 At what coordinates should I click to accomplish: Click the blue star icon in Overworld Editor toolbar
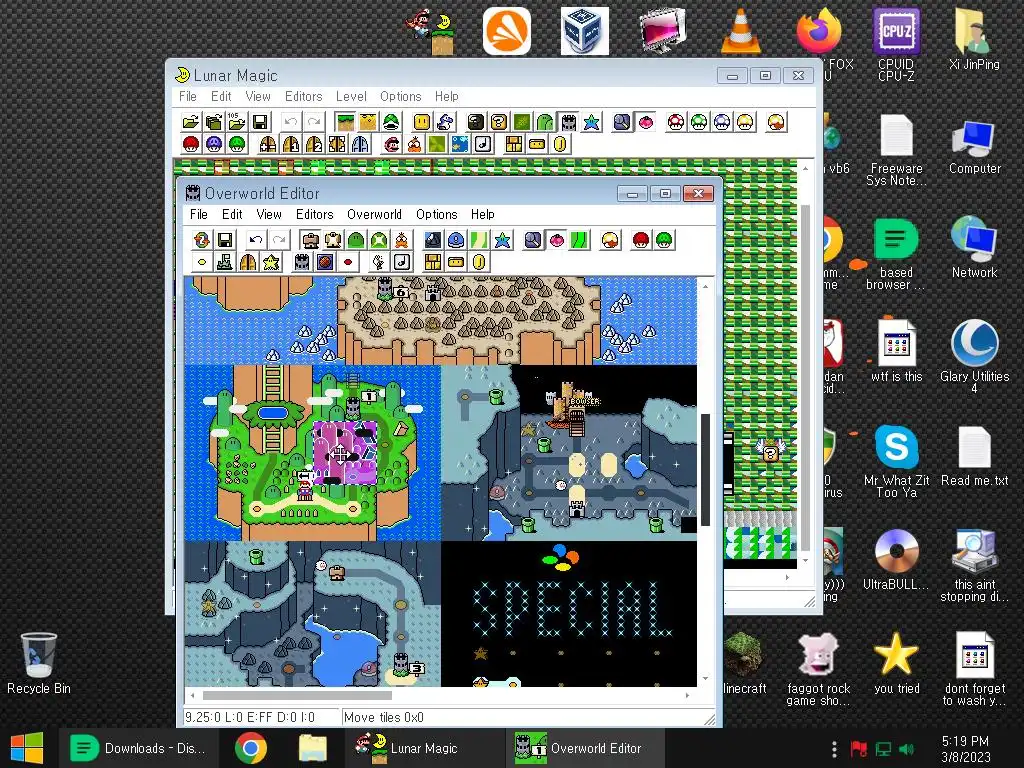tap(502, 240)
